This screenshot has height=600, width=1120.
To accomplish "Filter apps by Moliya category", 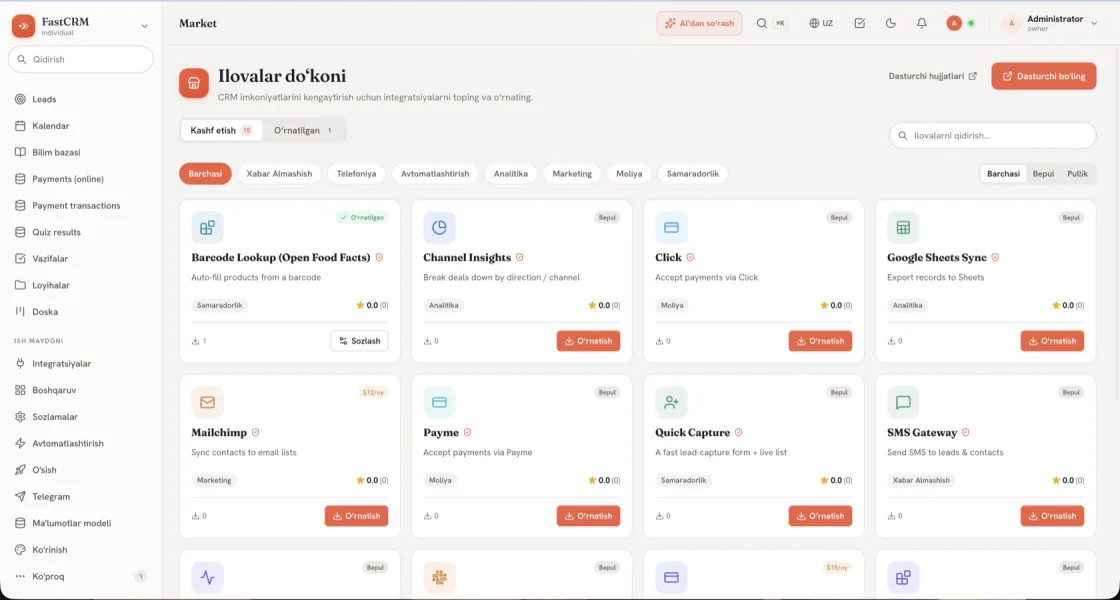I will tap(629, 174).
